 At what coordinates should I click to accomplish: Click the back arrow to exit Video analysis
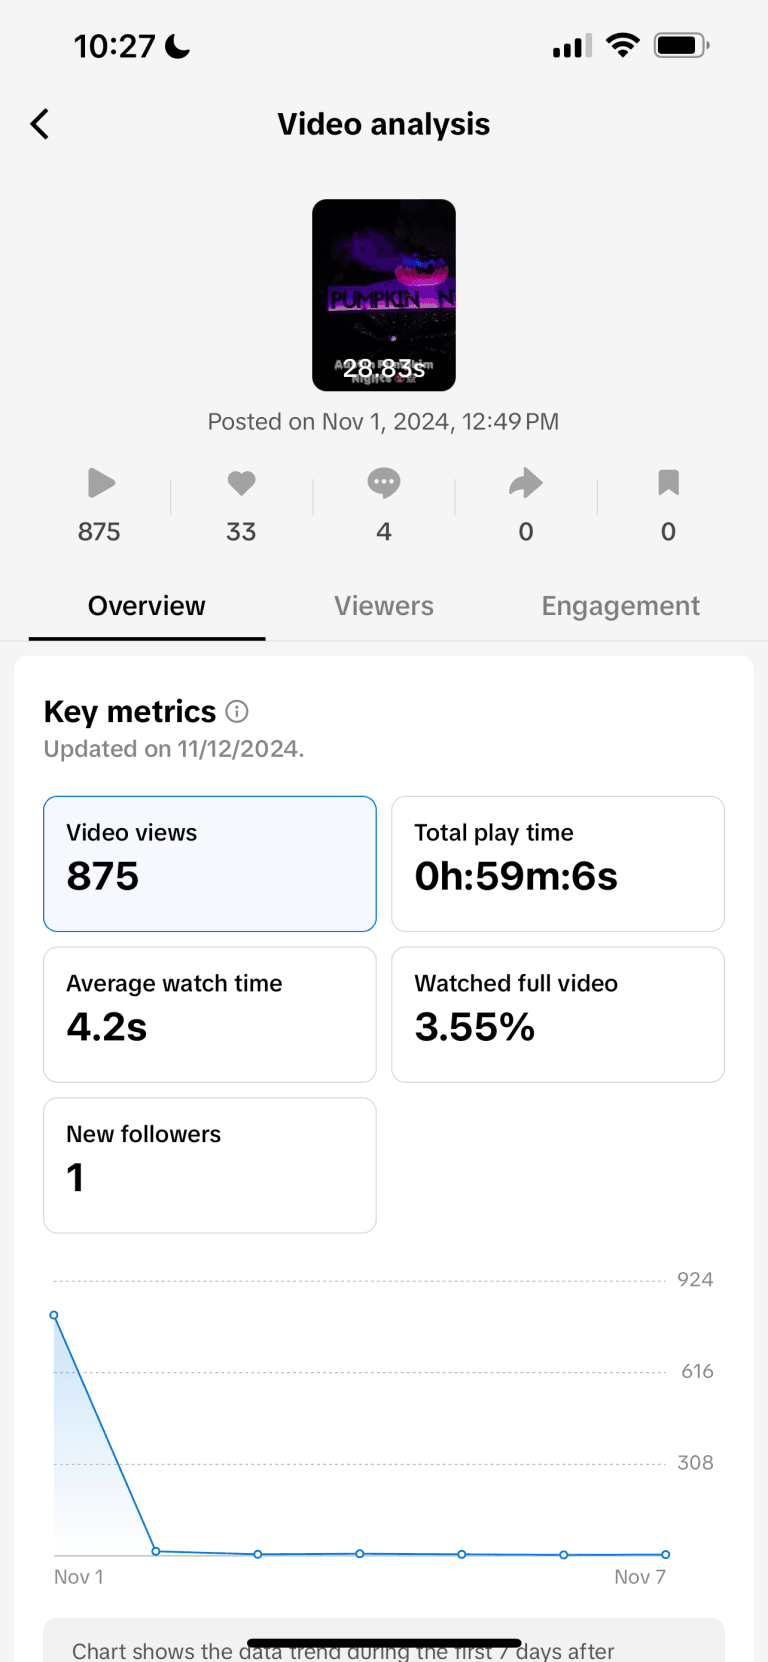pos(39,123)
